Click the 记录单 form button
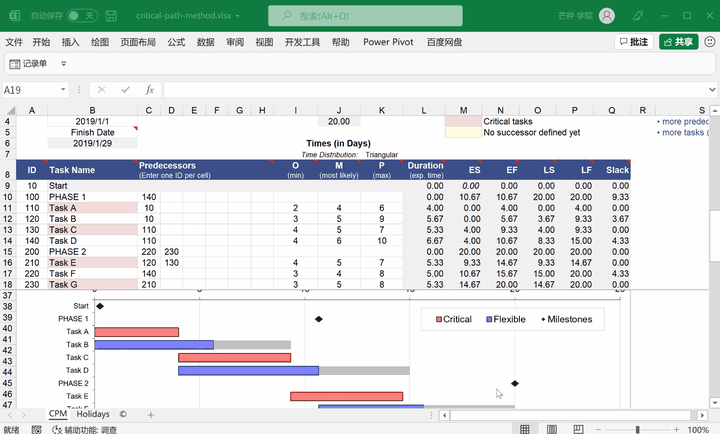720x434 pixels. point(28,63)
